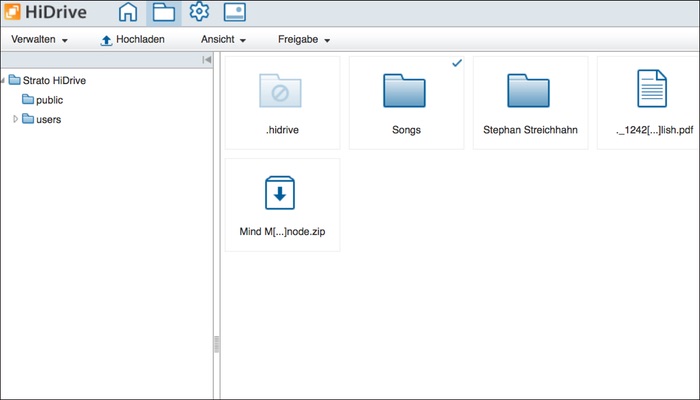Open the account card icon in header
Image resolution: width=700 pixels, height=400 pixels.
(x=234, y=13)
